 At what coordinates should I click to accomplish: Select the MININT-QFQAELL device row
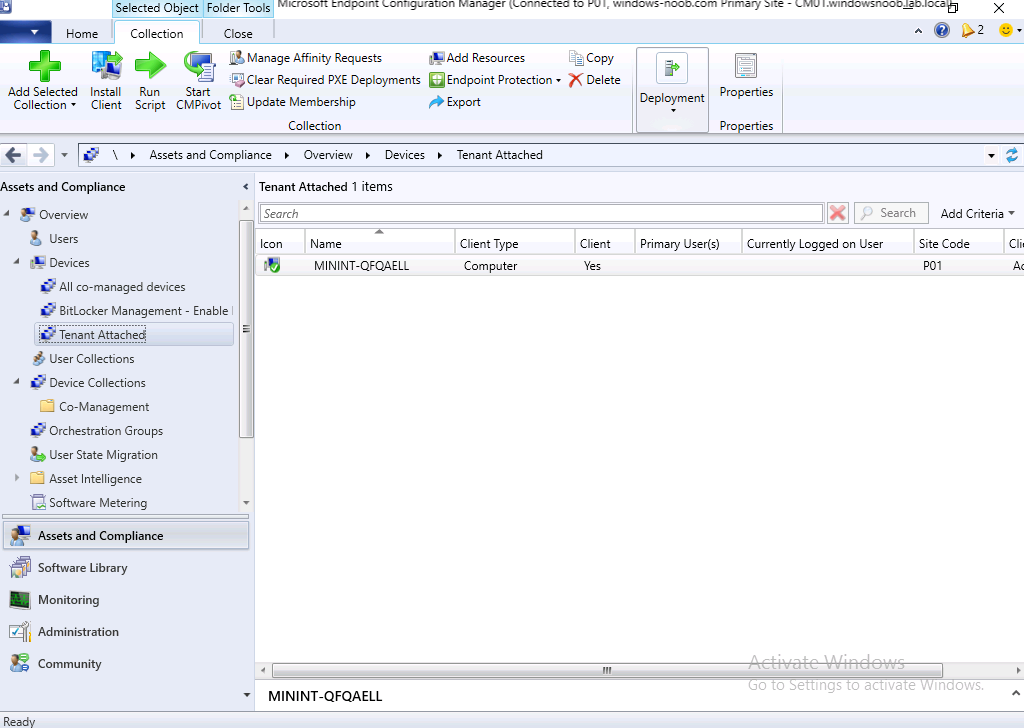coord(639,266)
